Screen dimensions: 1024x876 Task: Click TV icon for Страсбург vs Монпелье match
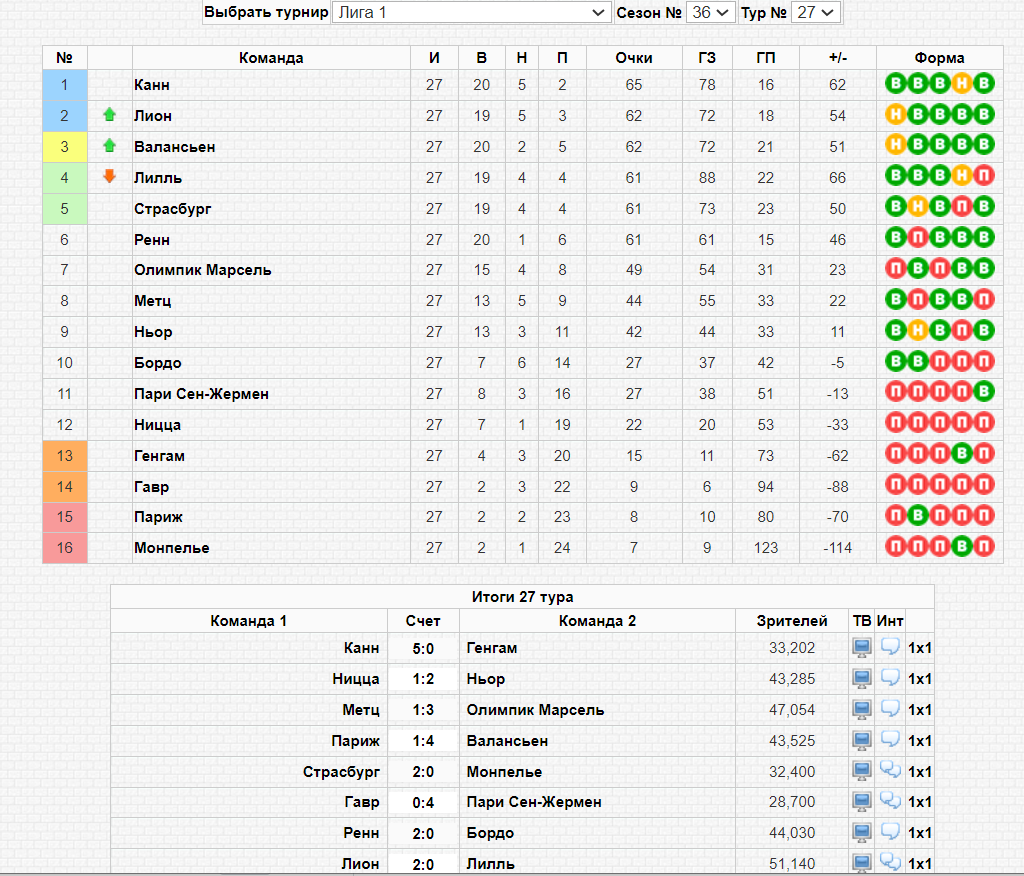(861, 771)
